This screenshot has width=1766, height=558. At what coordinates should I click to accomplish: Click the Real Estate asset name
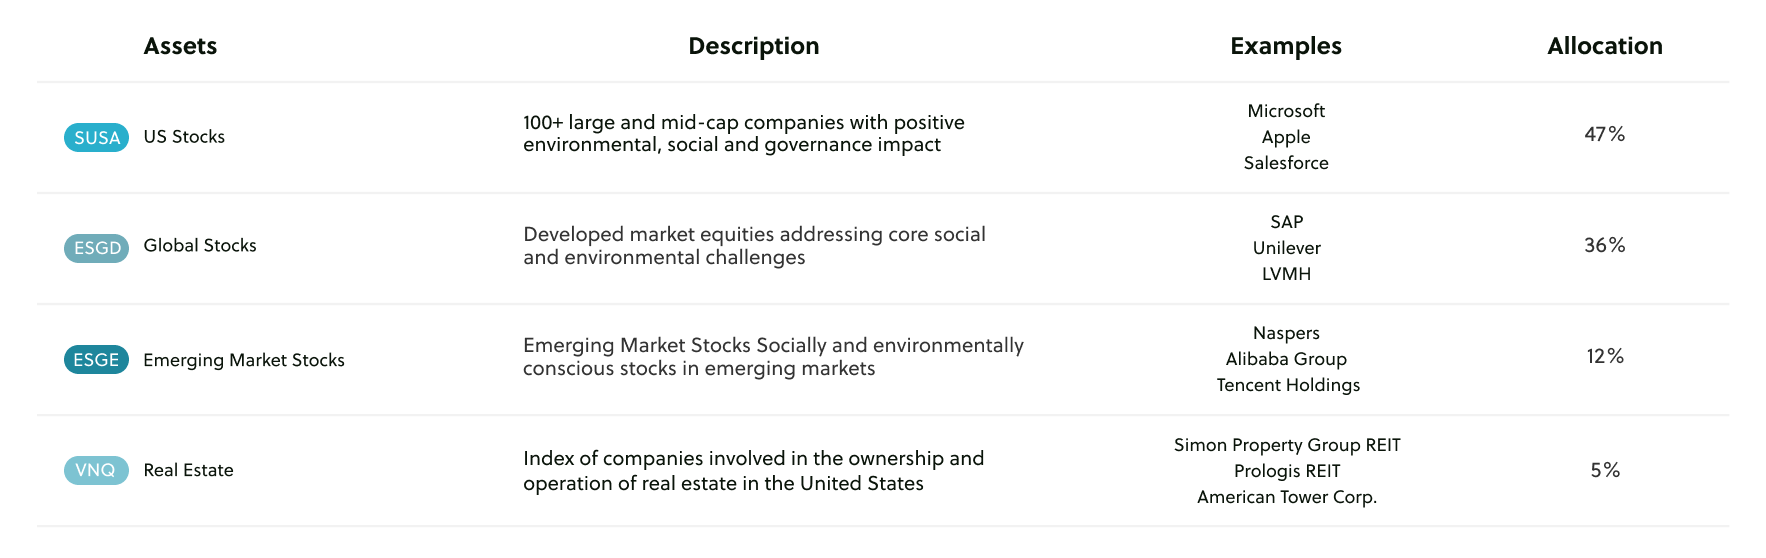click(188, 470)
